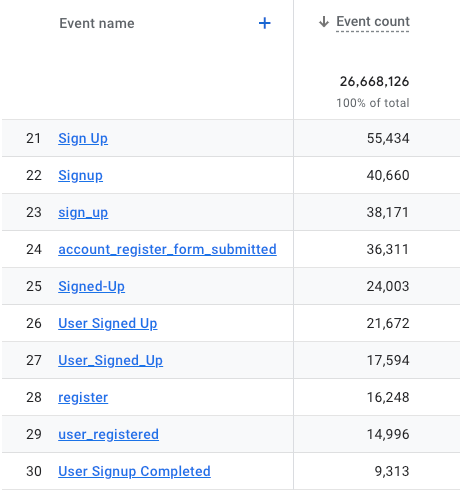Viewport: 460px width, 490px height.
Task: Open the Sign Up event link
Action: (83, 138)
